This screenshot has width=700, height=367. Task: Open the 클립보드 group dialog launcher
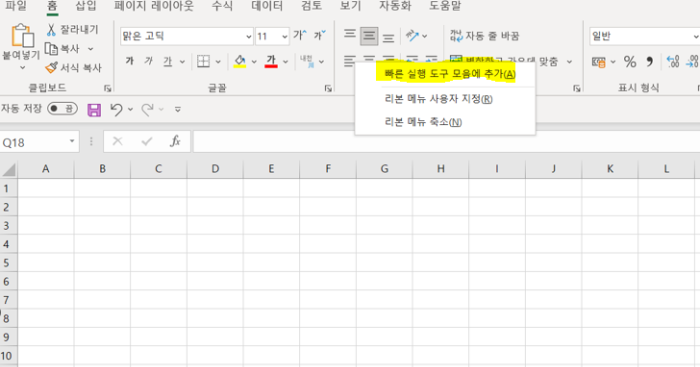tap(107, 88)
